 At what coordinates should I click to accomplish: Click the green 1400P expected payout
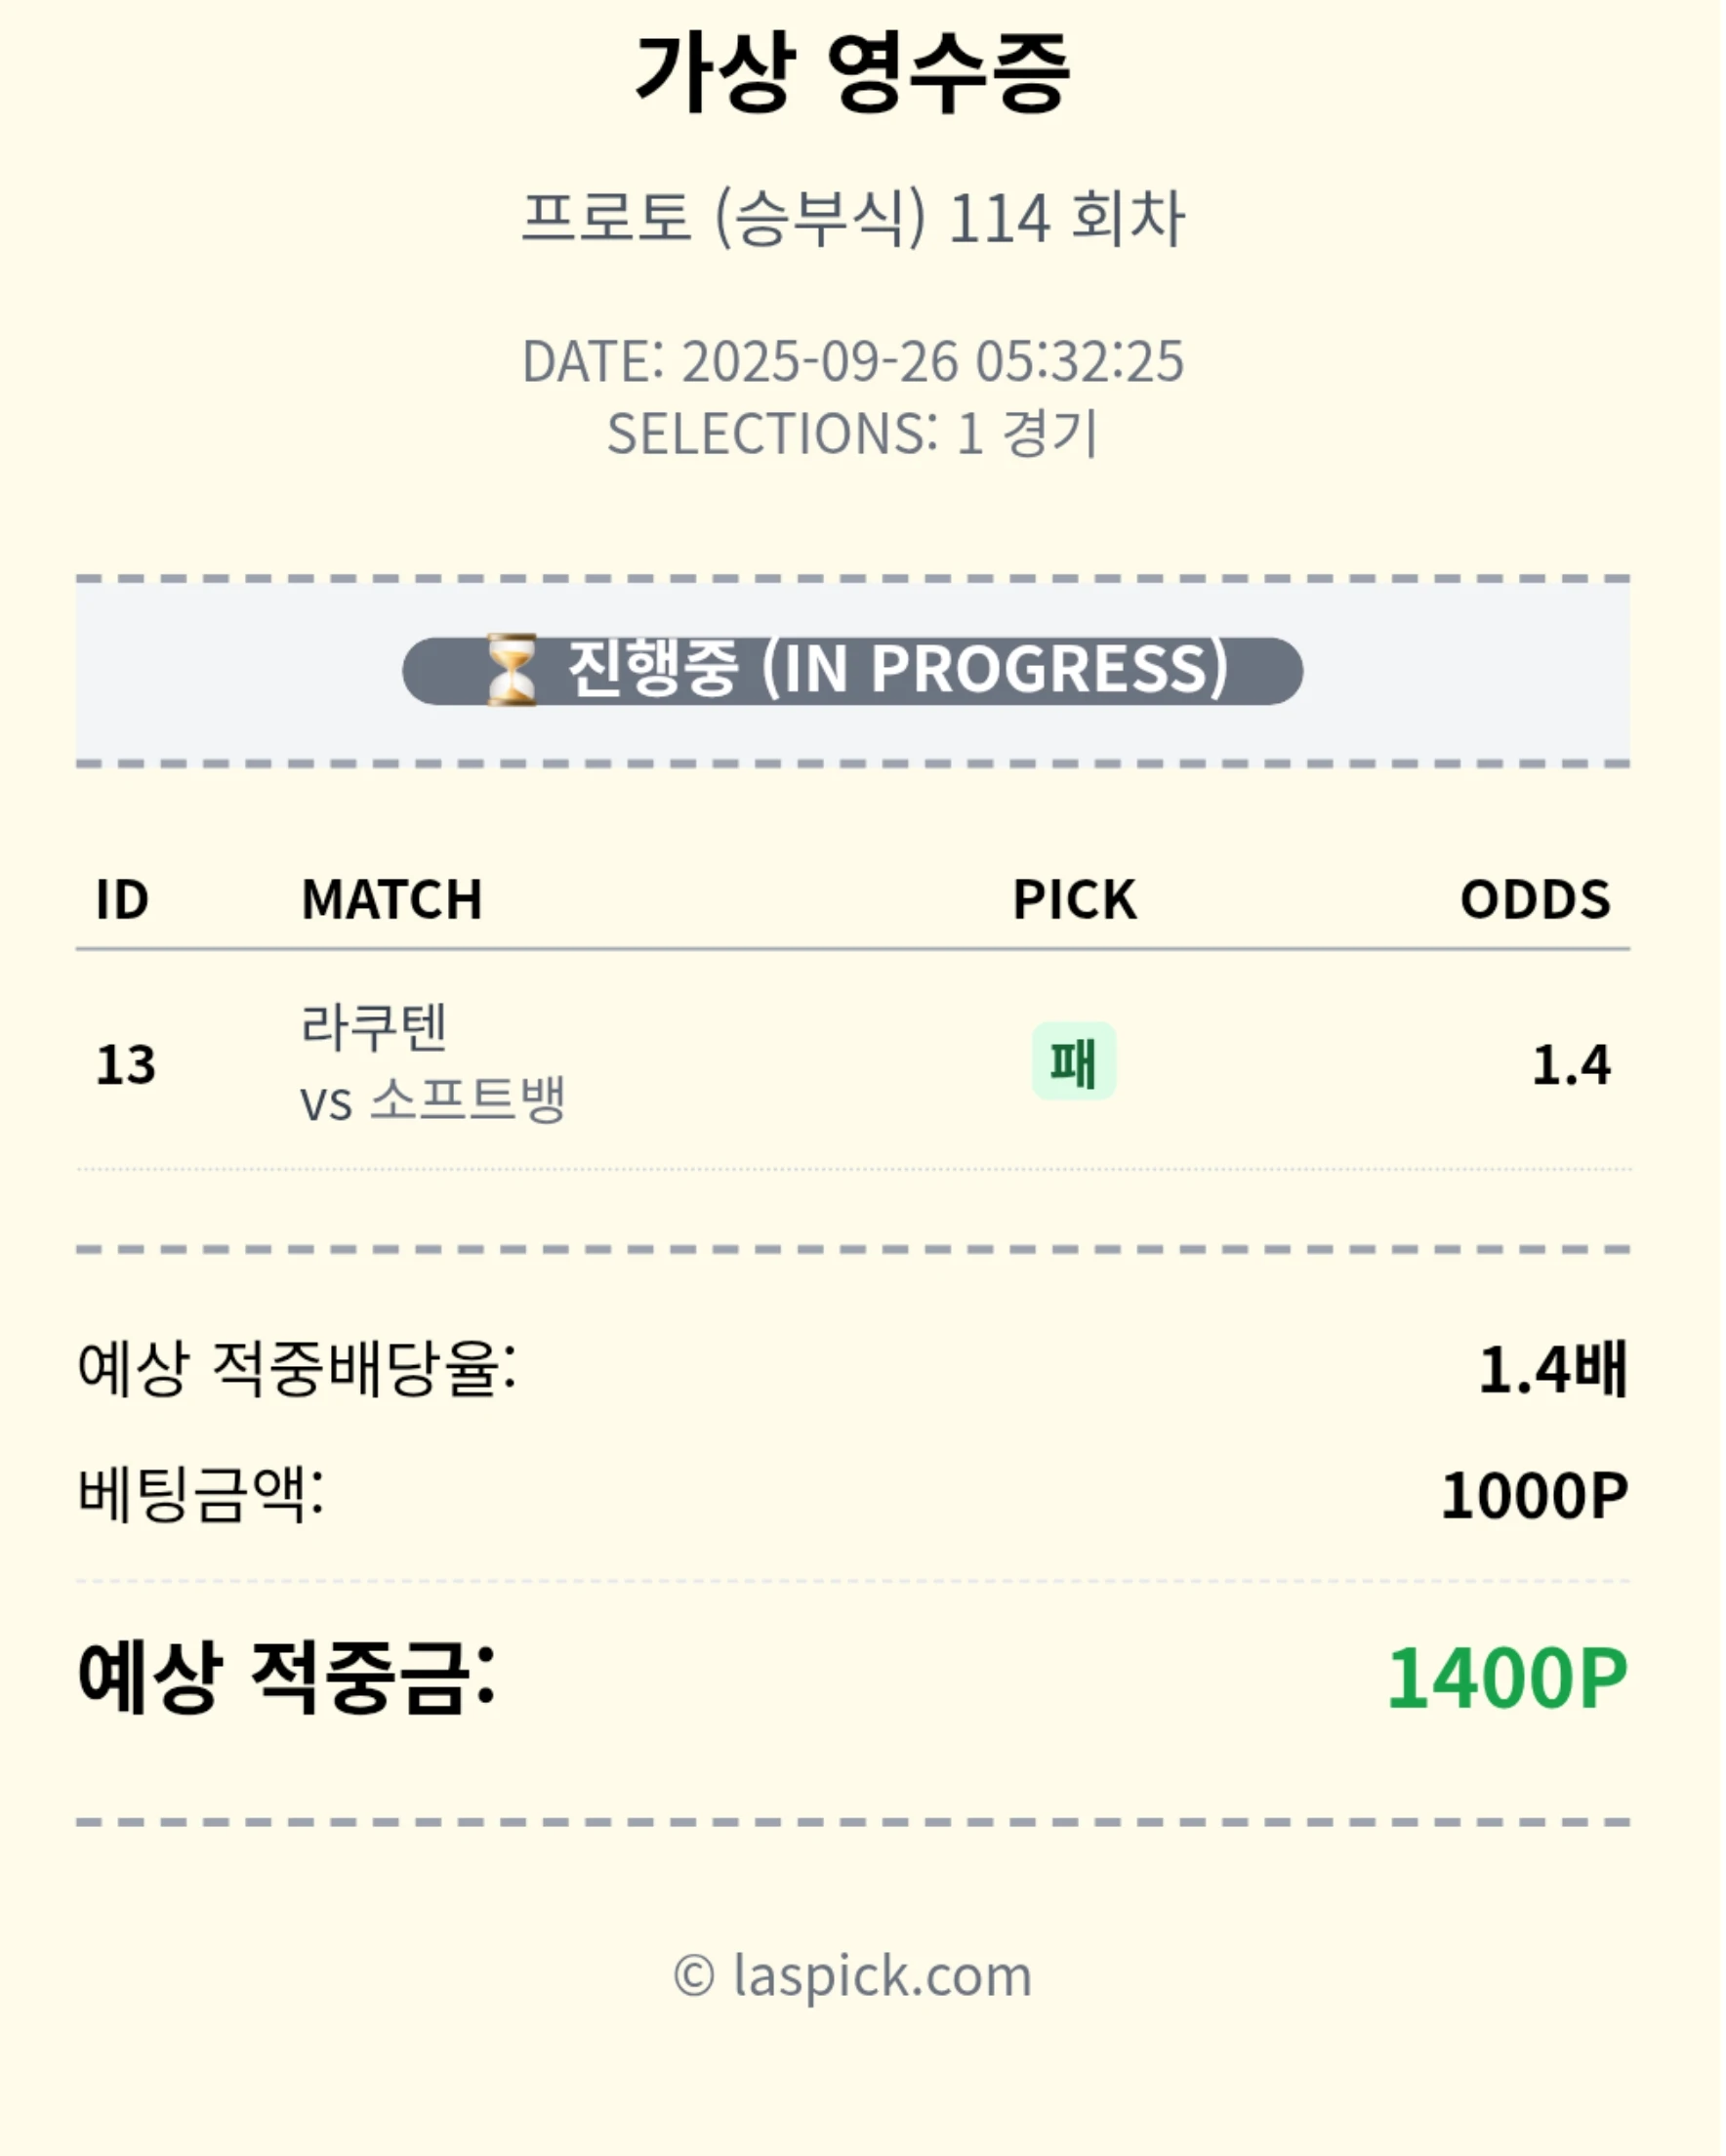tap(1508, 1679)
